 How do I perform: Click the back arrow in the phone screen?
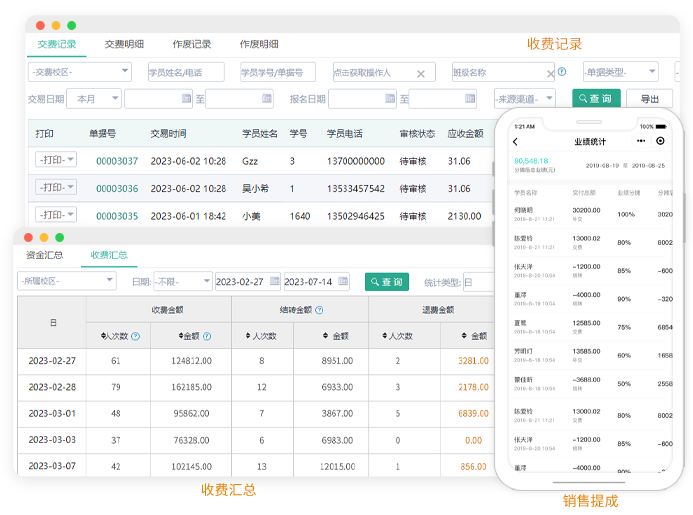517,142
